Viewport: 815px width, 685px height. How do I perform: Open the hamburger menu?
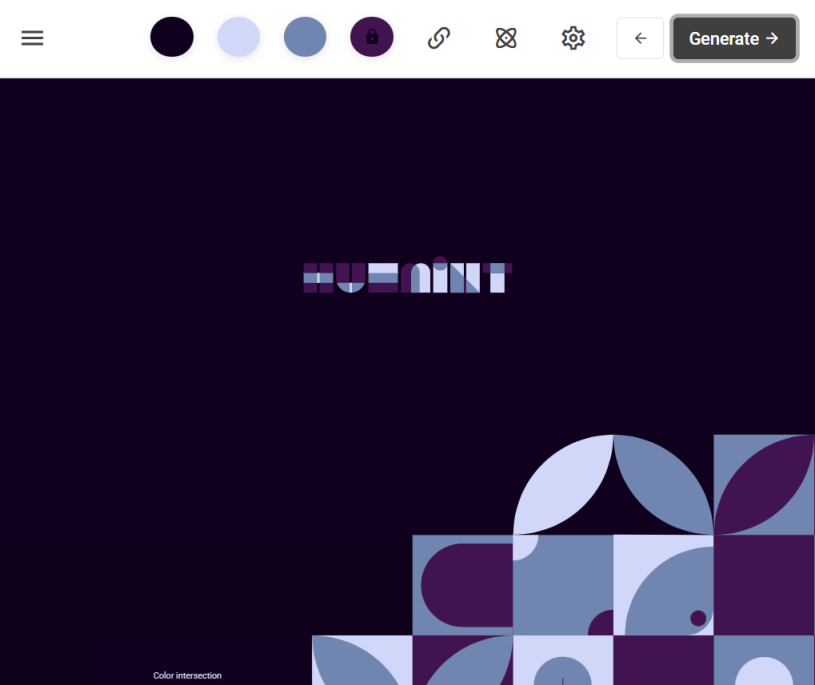tap(32, 38)
